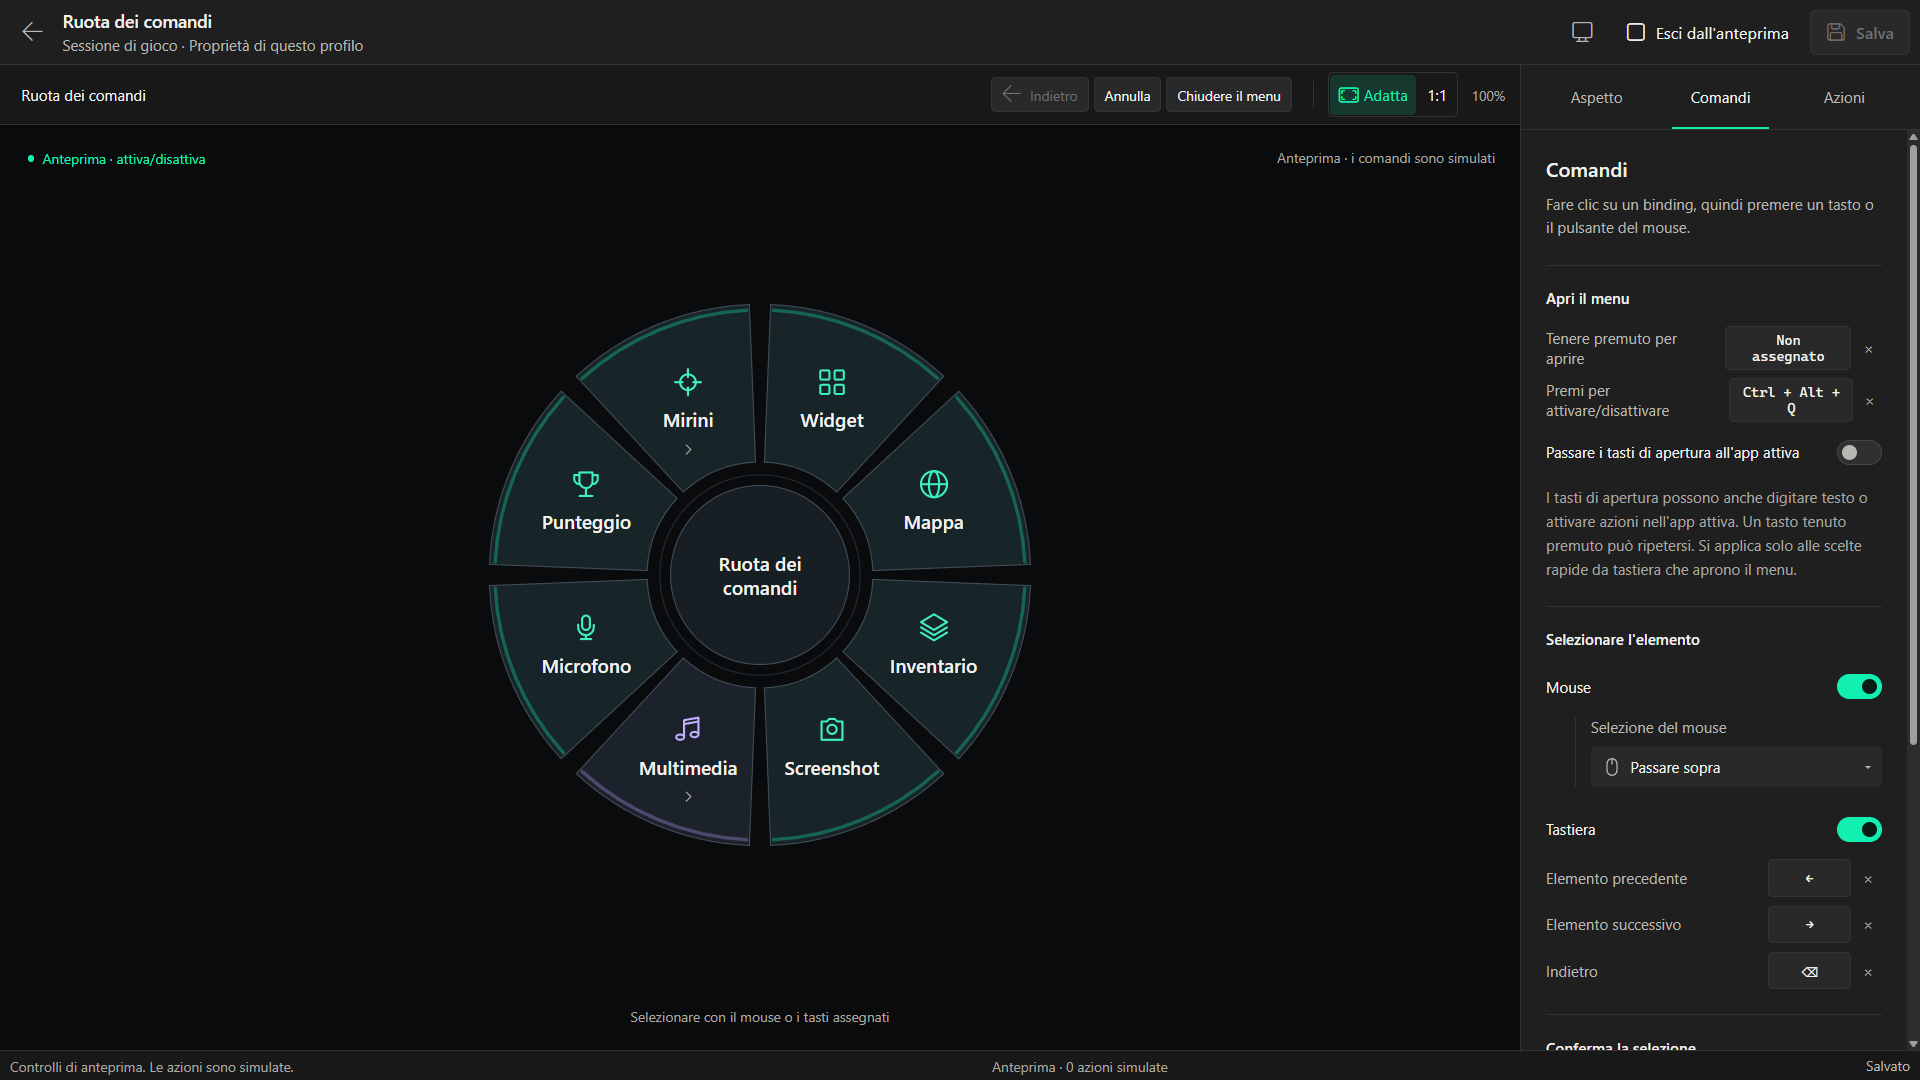The height and width of the screenshot is (1080, 1920).
Task: Toggle Esci dall'anteprima checkbox
Action: pyautogui.click(x=1636, y=32)
